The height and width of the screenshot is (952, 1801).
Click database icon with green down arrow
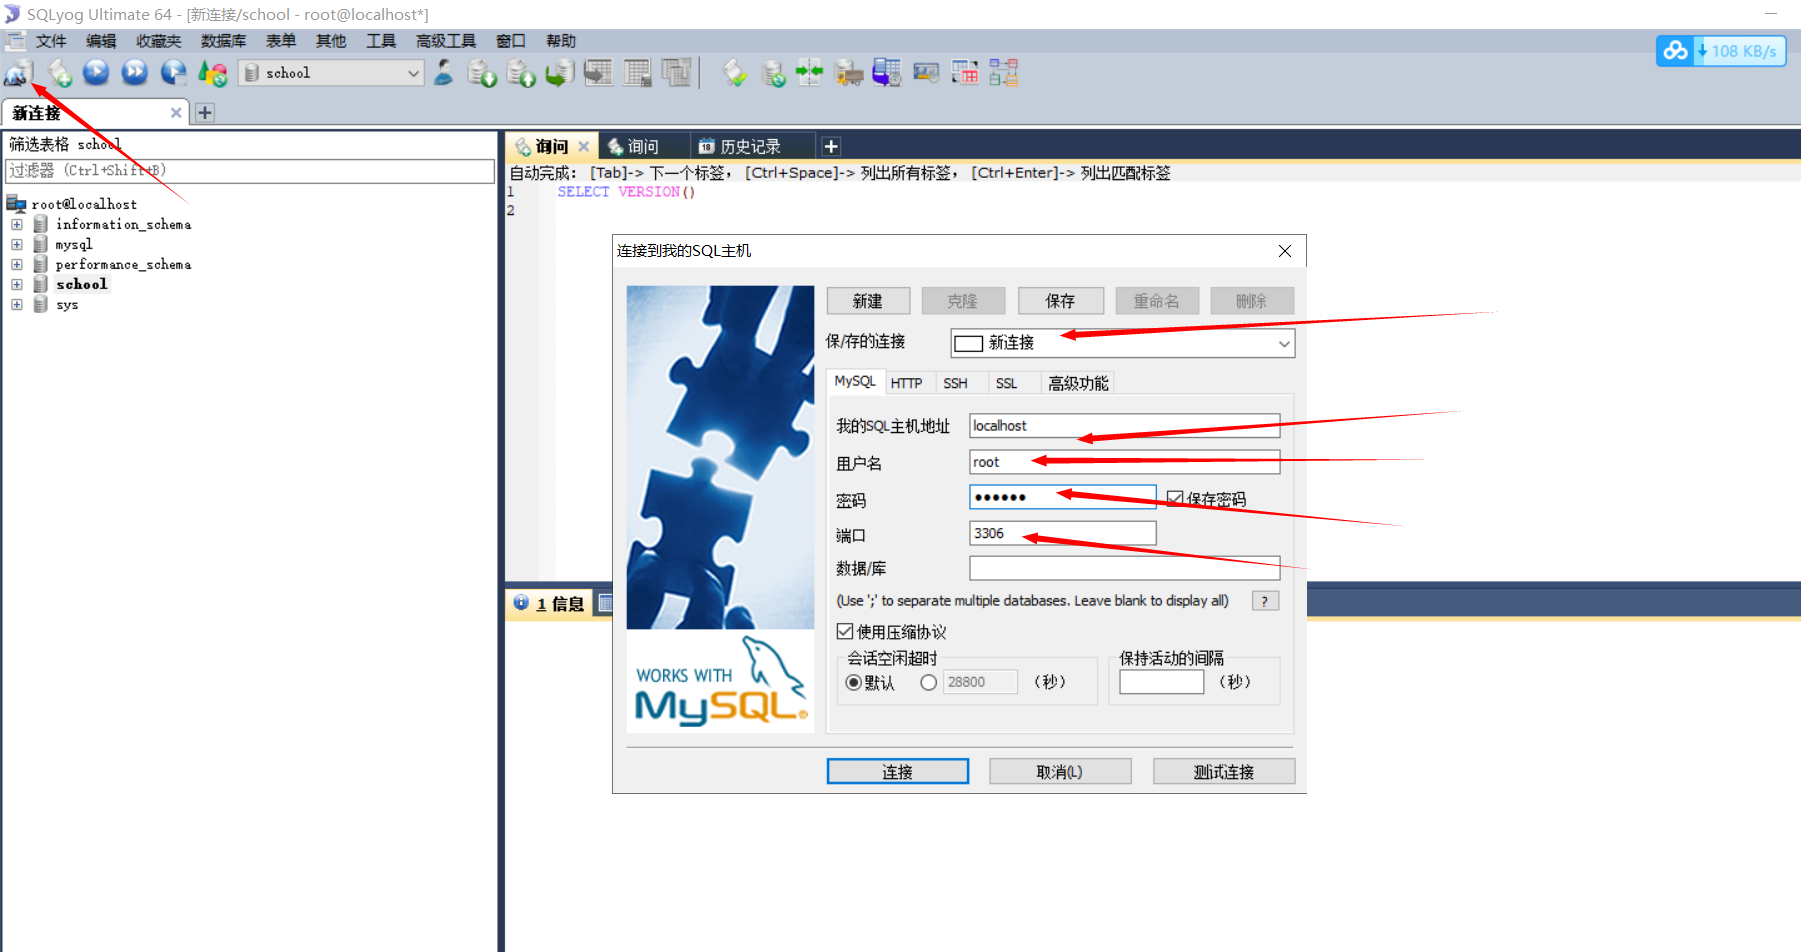coord(482,73)
